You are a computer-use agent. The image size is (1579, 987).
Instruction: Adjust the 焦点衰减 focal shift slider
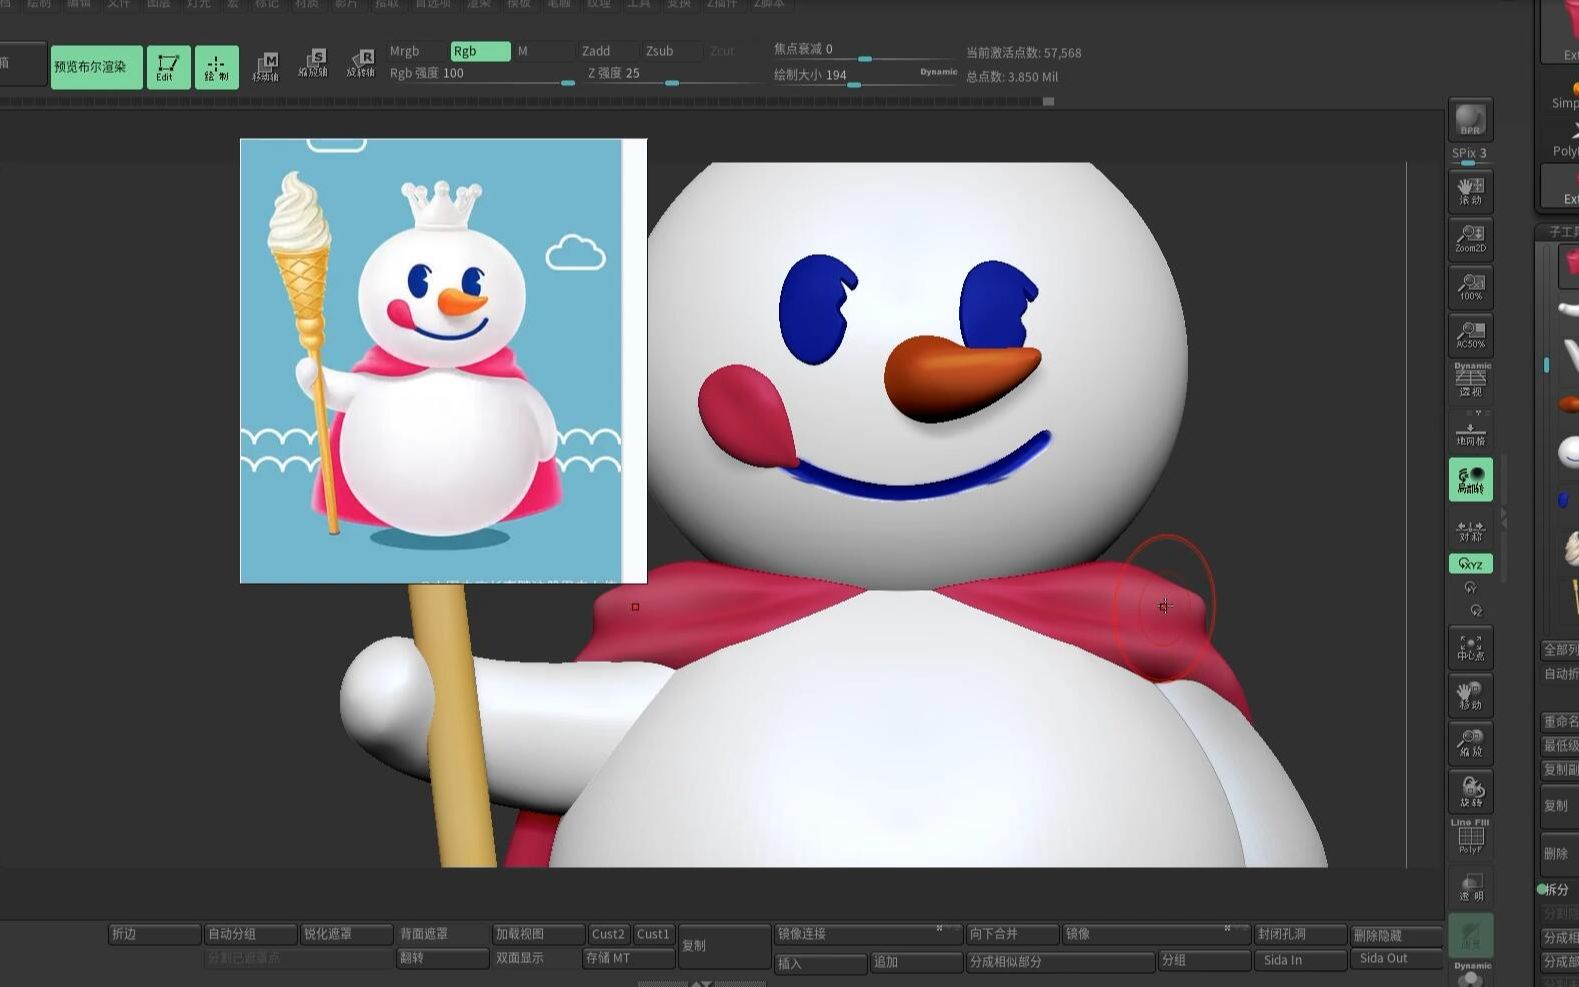click(864, 50)
